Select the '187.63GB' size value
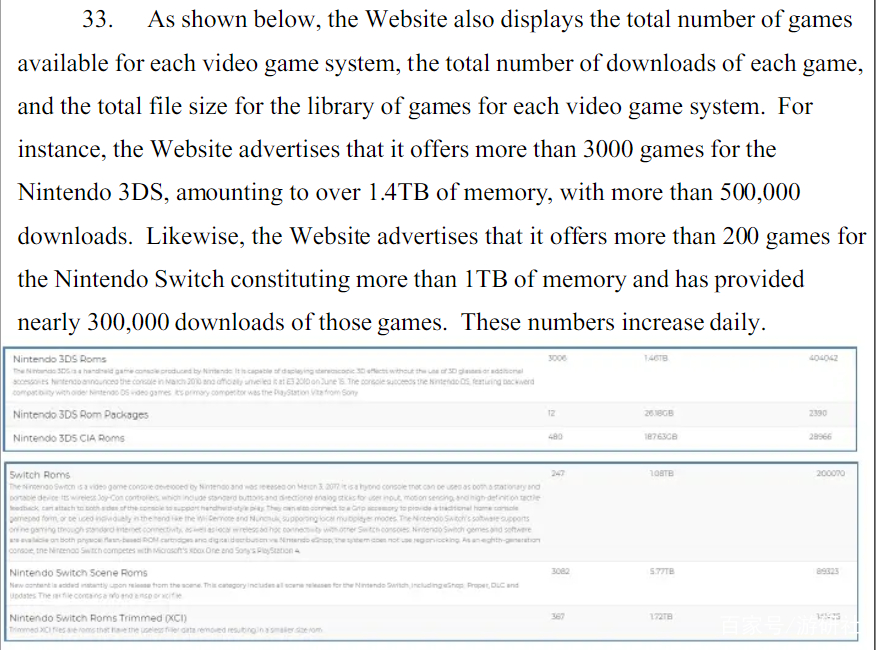876x650 pixels. tap(661, 437)
